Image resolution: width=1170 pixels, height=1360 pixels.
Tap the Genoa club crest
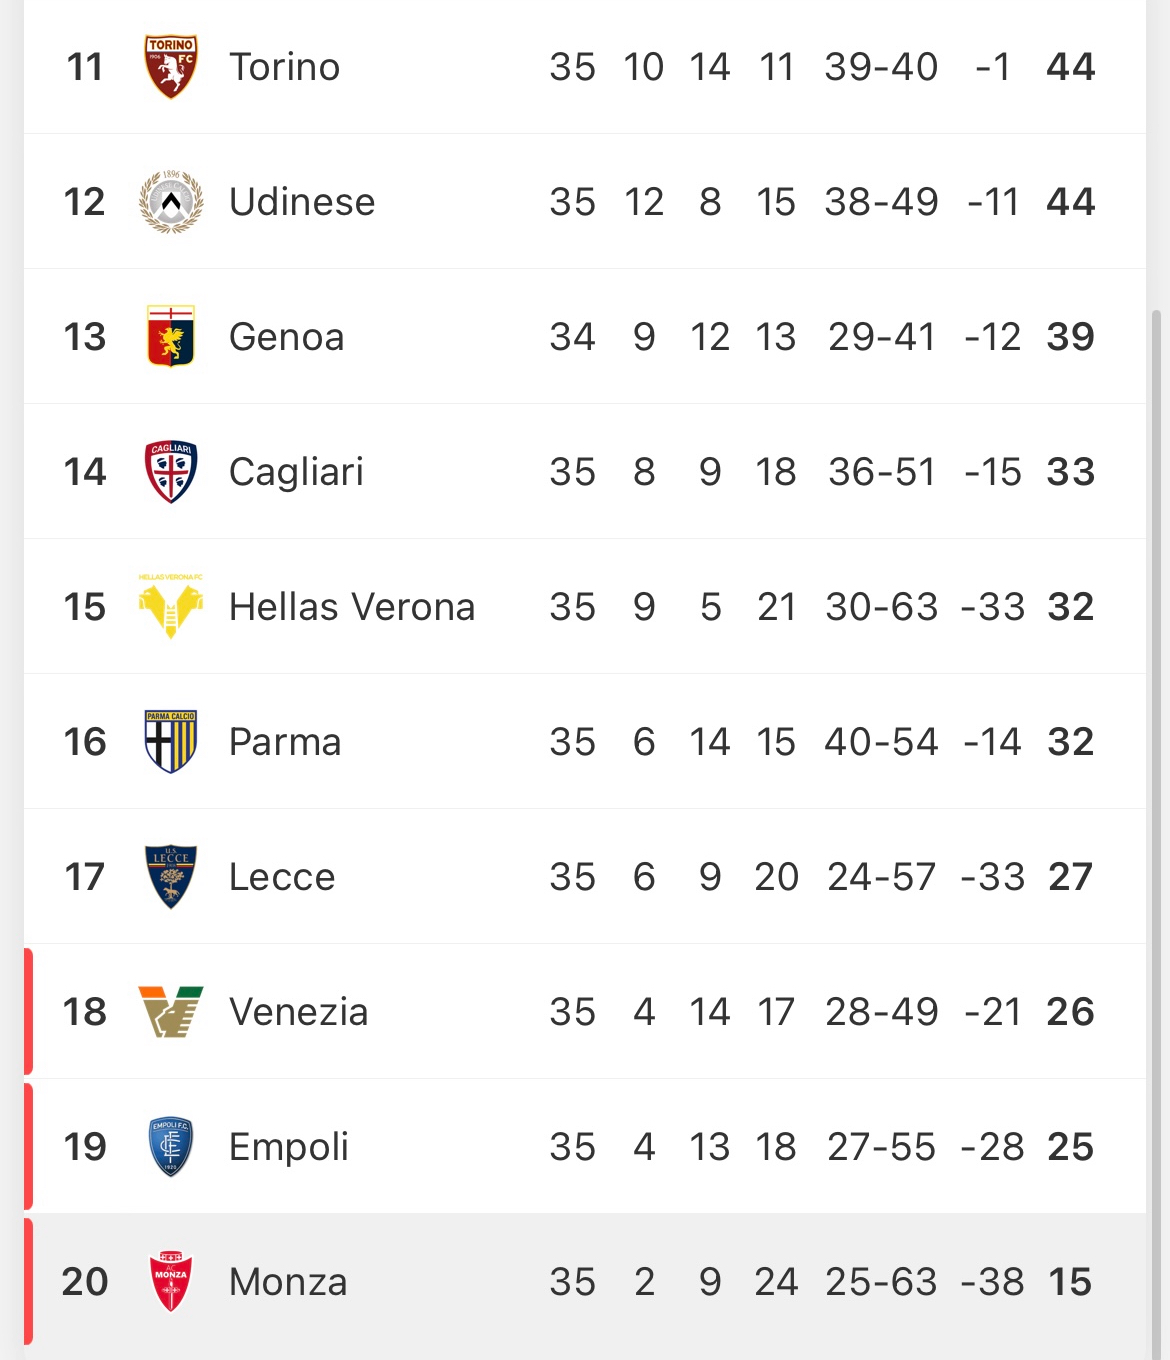coord(171,336)
